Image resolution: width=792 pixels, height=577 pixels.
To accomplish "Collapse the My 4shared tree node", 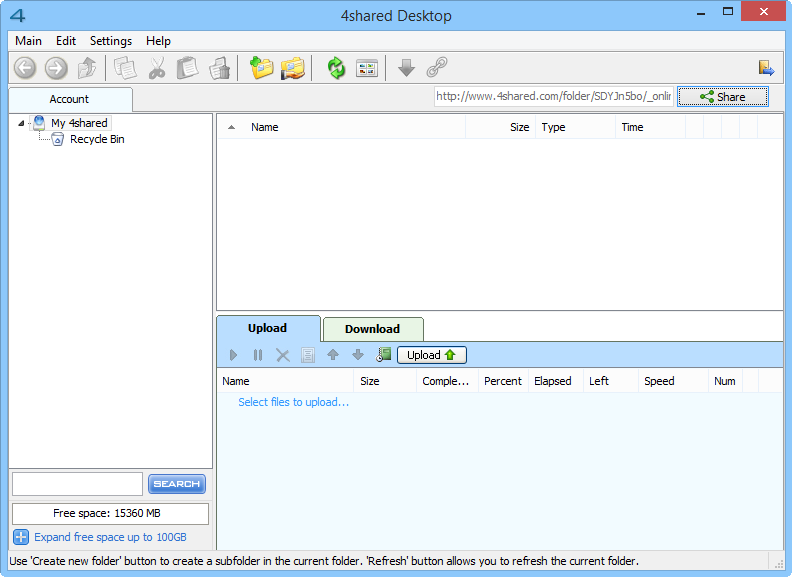I will tap(21, 123).
